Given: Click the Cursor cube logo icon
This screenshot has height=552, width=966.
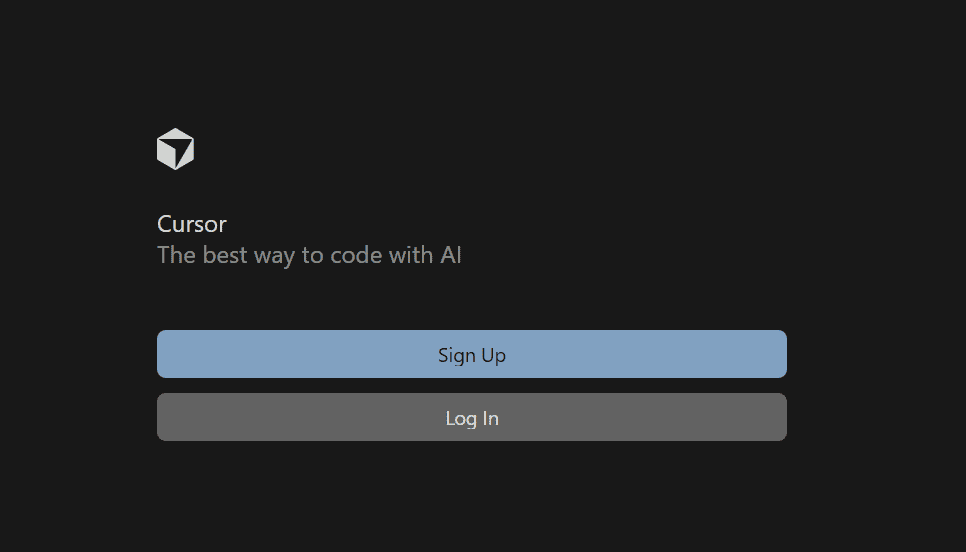Looking at the screenshot, I should click(175, 149).
